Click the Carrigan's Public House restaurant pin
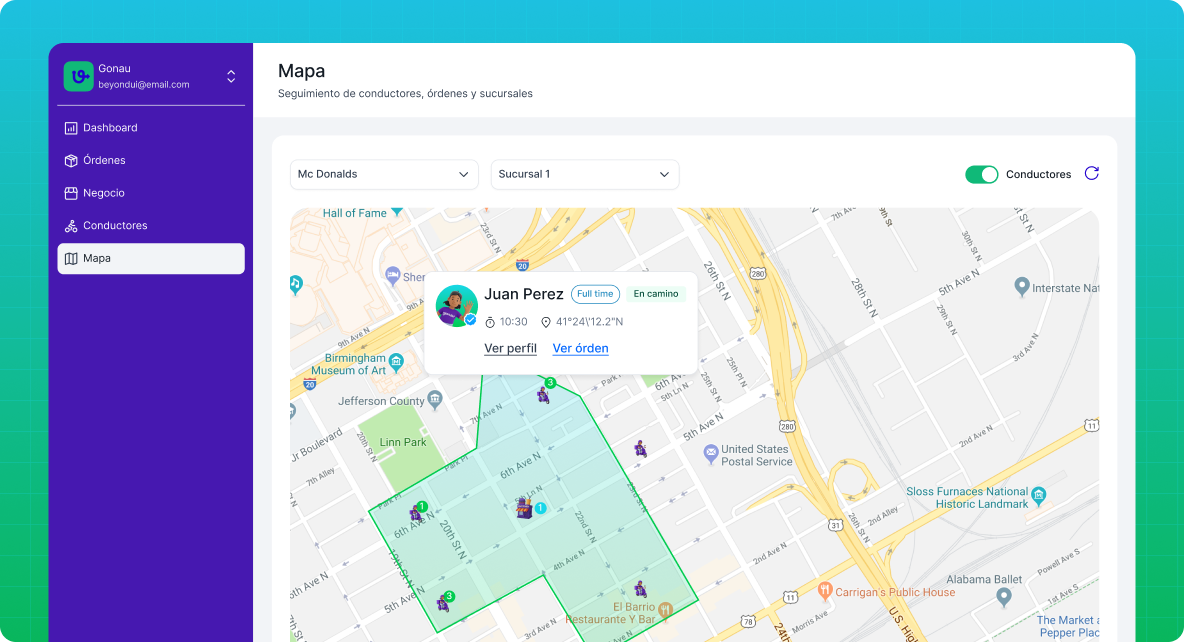Image resolution: width=1184 pixels, height=642 pixels. (825, 590)
